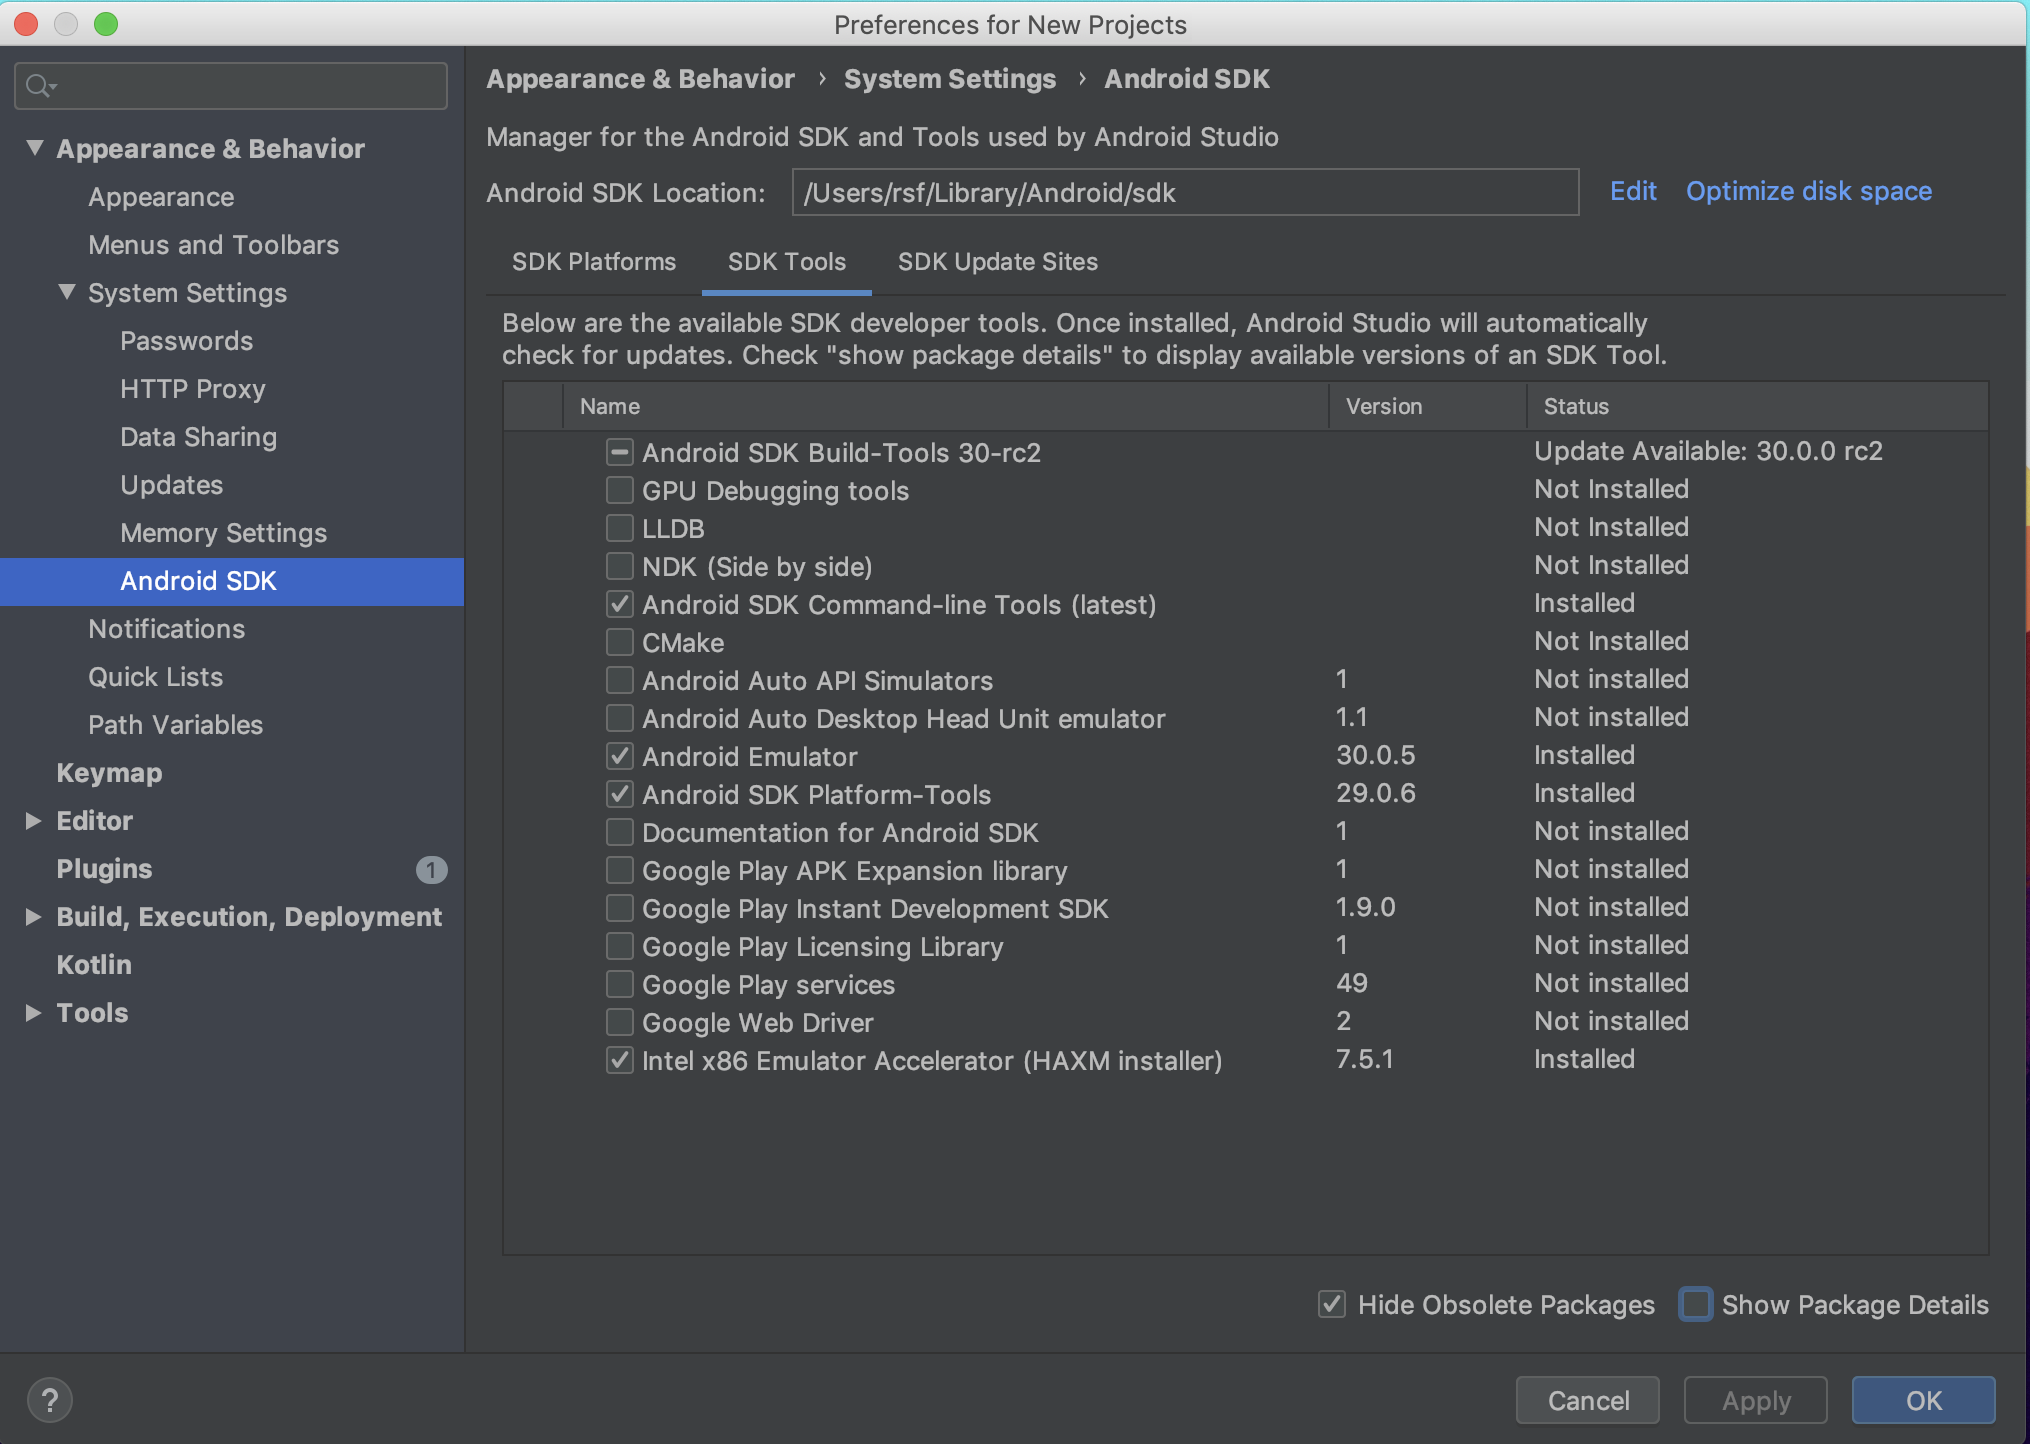Expand Build, Execution, Deployment arrow

click(x=33, y=917)
